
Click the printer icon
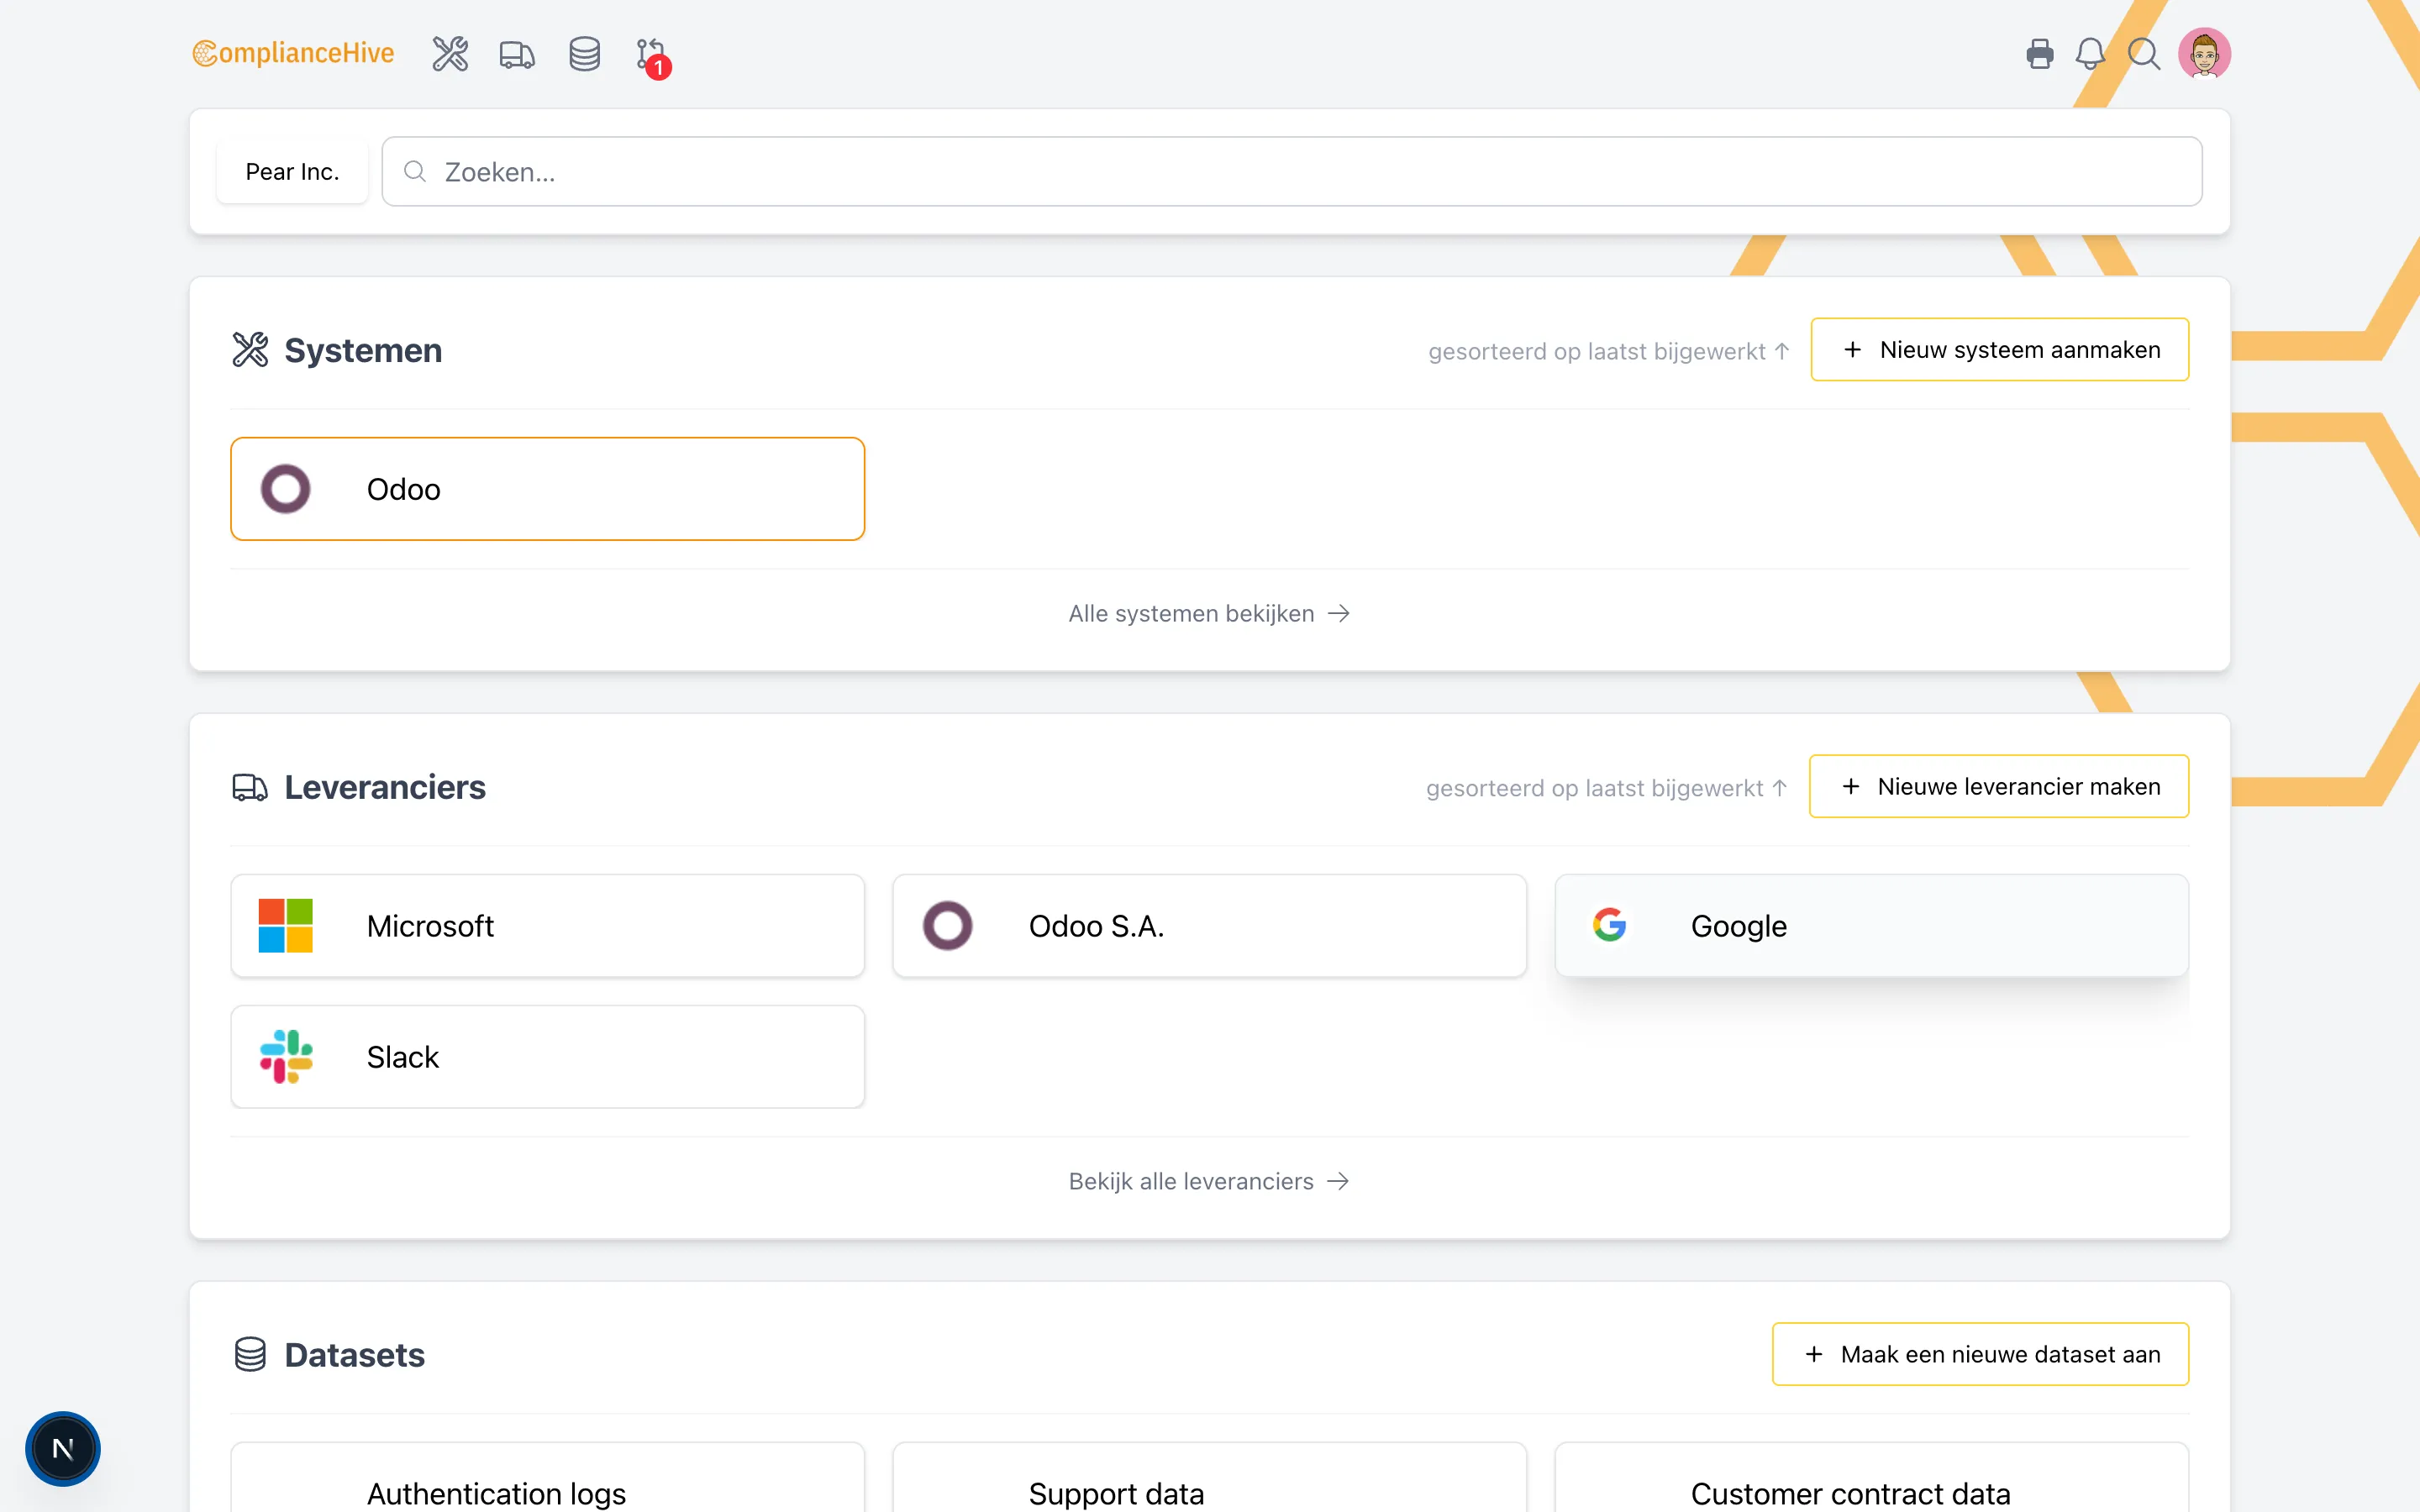(x=2039, y=54)
